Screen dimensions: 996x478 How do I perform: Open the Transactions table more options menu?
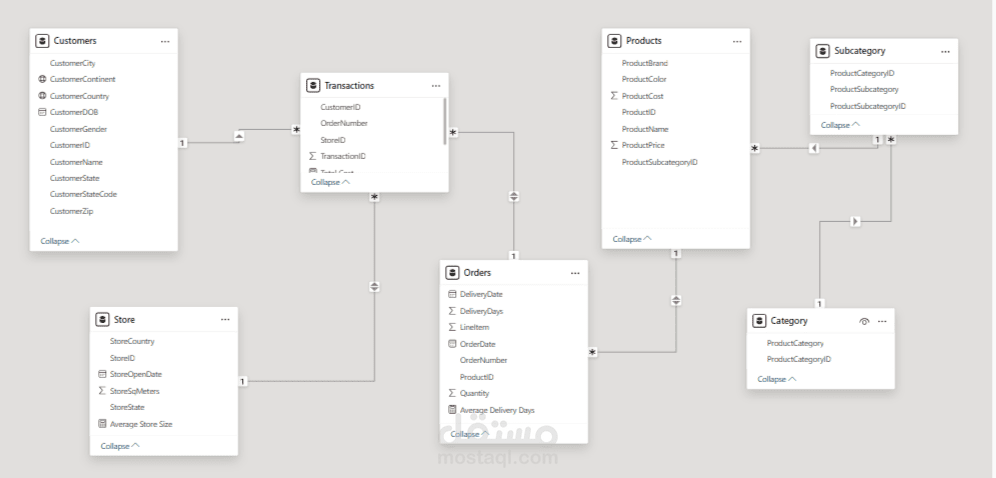coord(436,86)
